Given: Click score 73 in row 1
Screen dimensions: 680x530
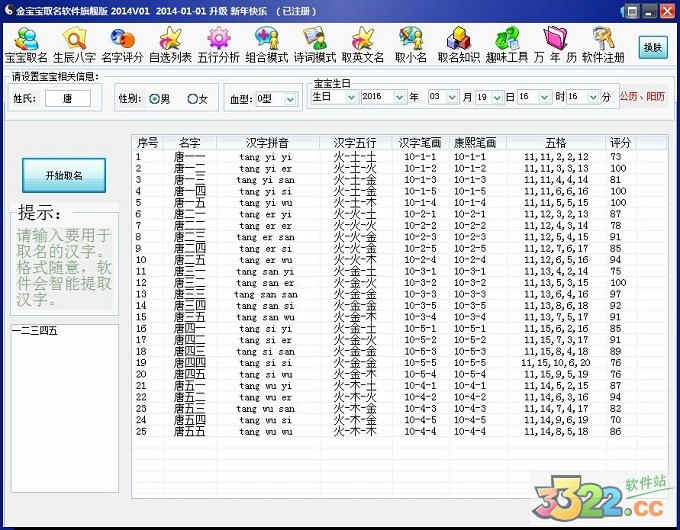Looking at the screenshot, I should click(x=616, y=157).
